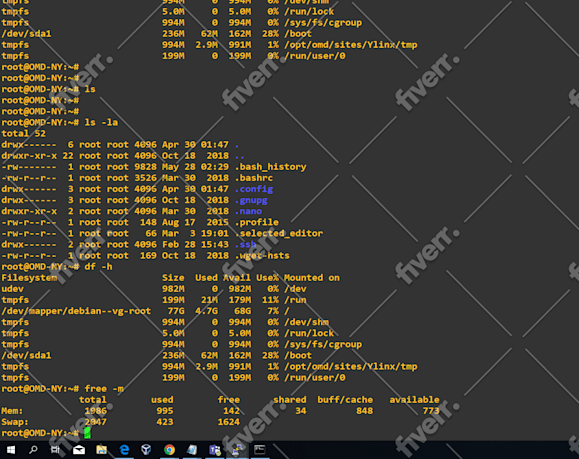This screenshot has width=579, height=459.
Task: Open the command prompt taskbar icon
Action: [260, 450]
